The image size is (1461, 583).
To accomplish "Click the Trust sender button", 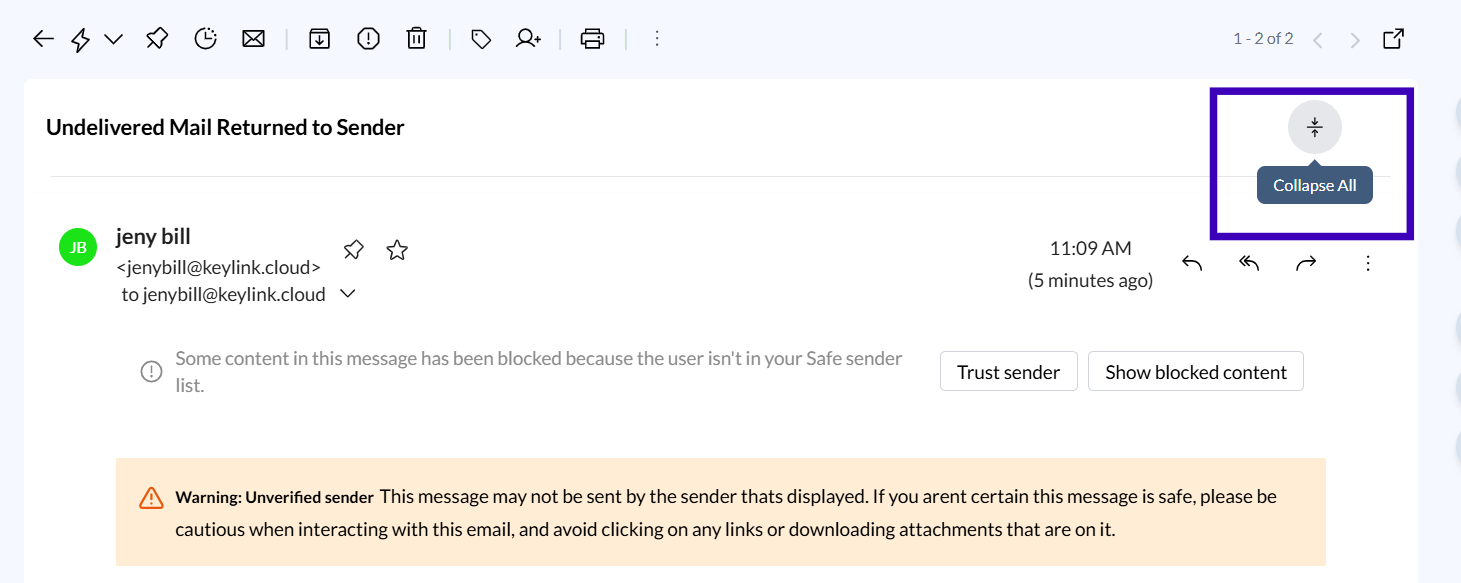I will [1008, 372].
